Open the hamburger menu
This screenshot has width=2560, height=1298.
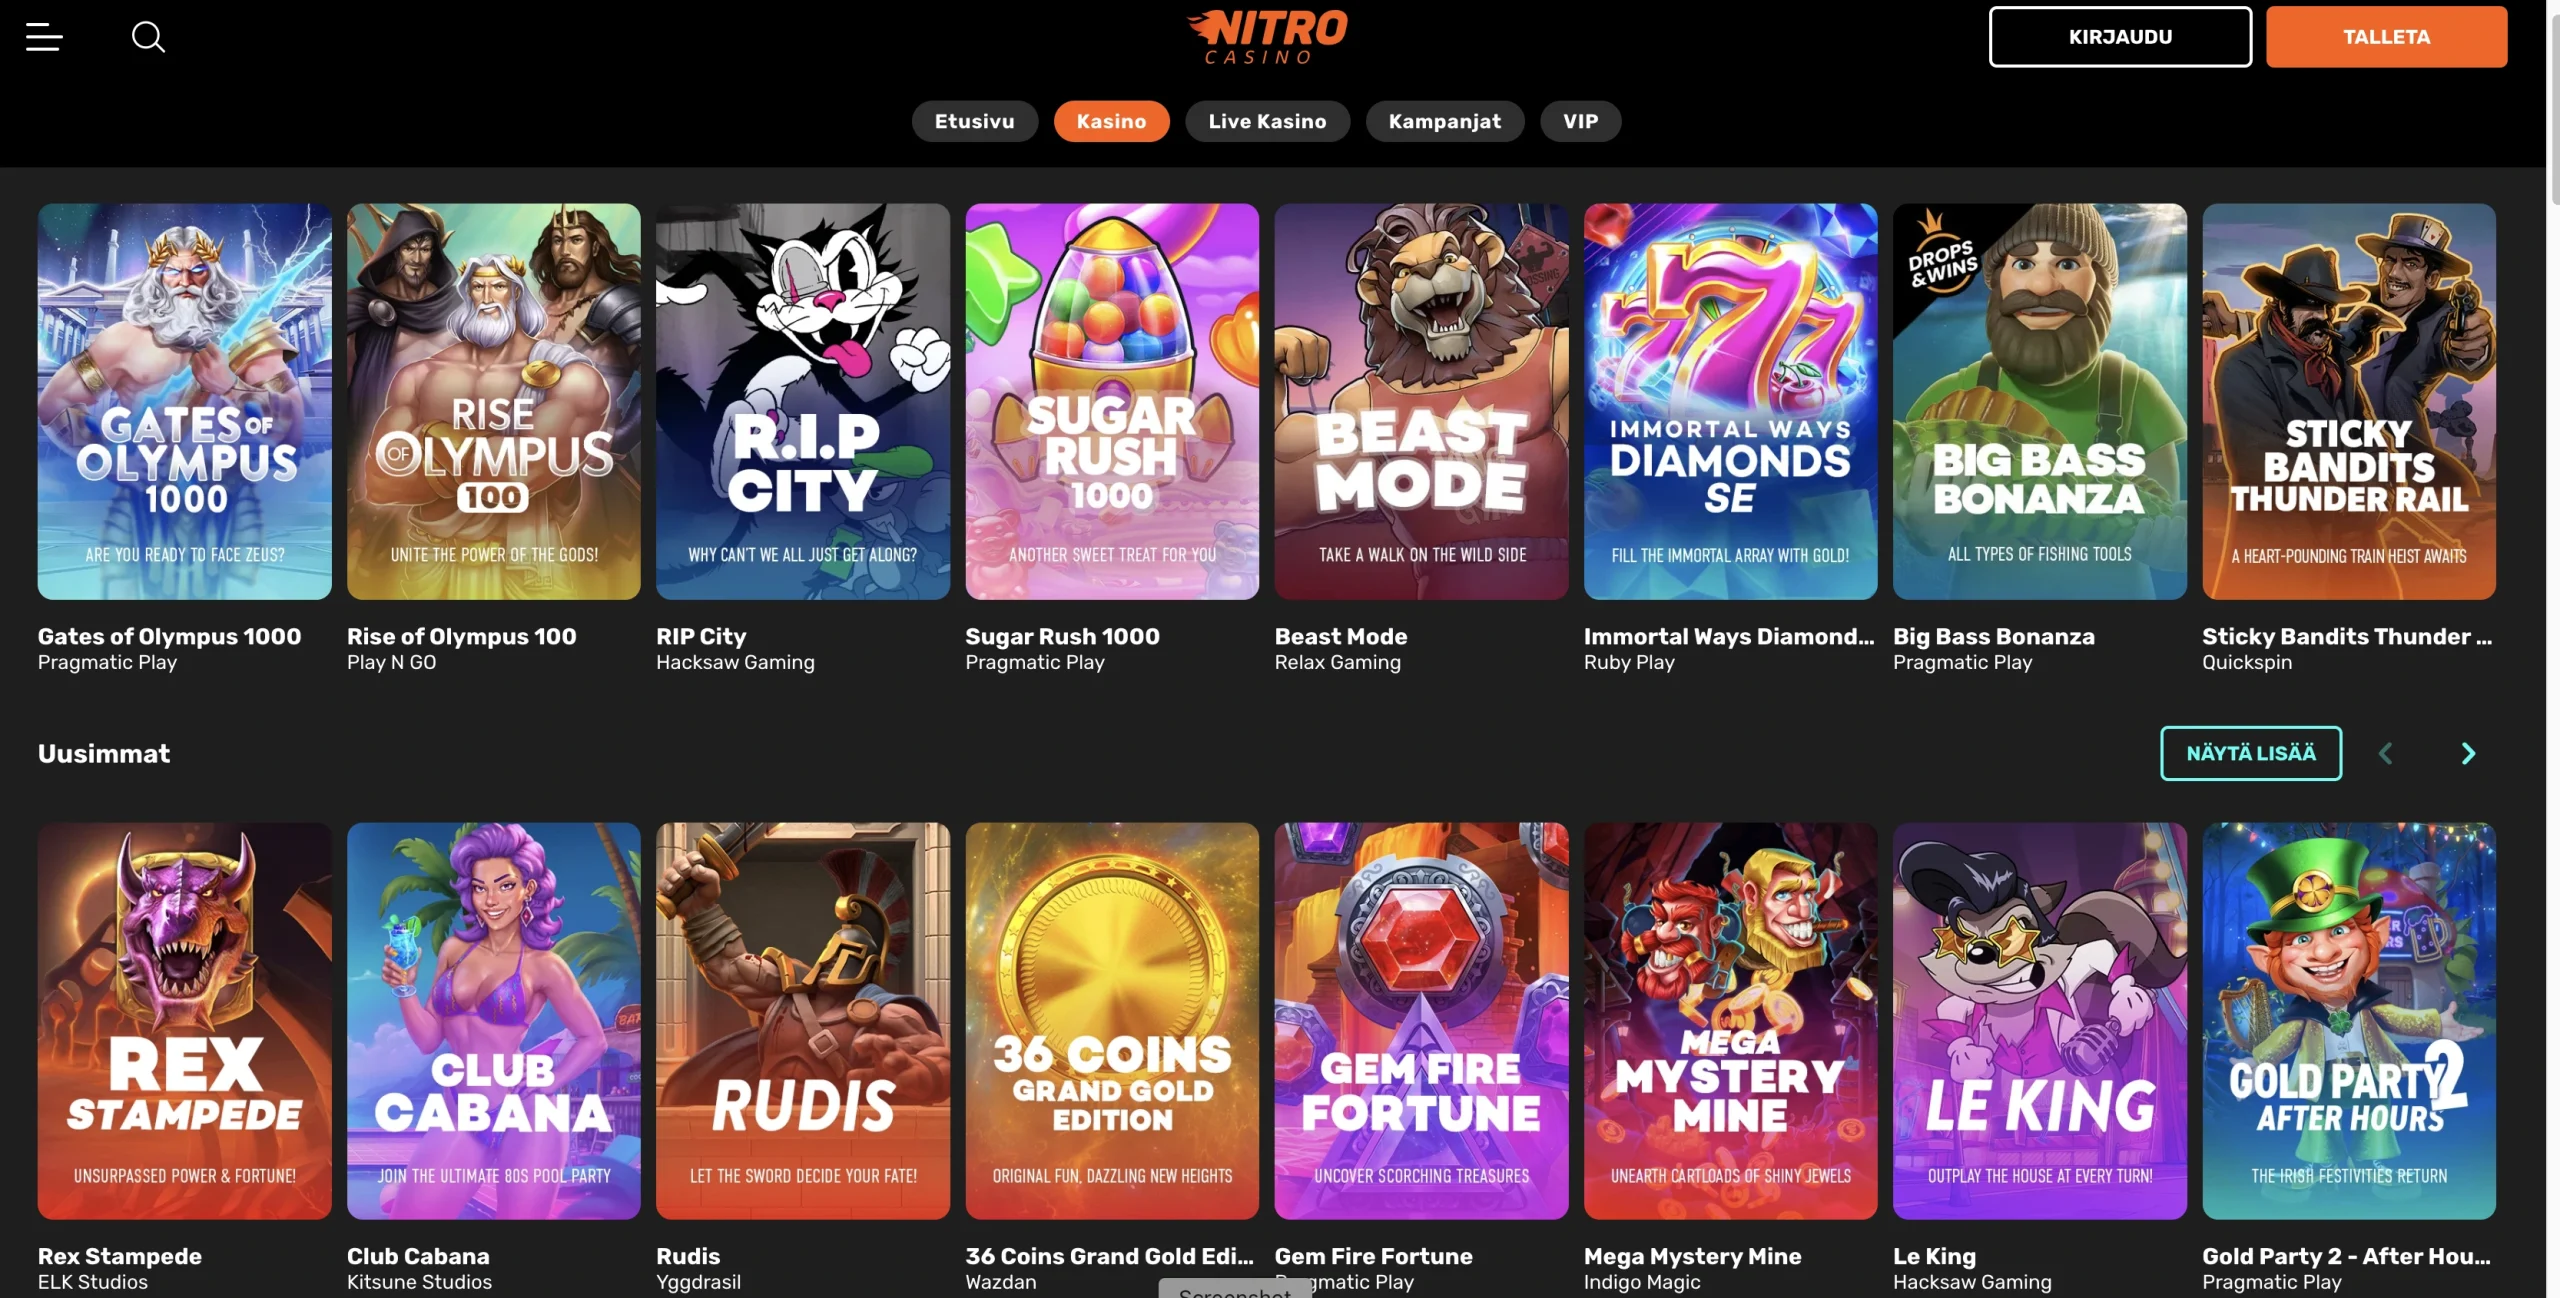(x=44, y=37)
